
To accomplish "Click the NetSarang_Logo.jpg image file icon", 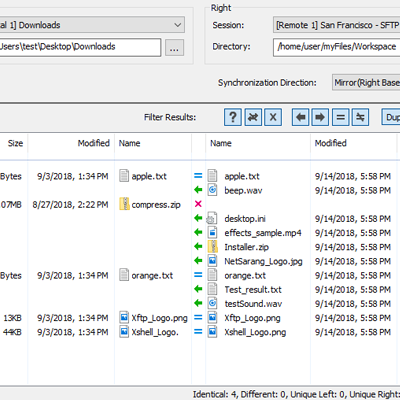I will [213, 261].
